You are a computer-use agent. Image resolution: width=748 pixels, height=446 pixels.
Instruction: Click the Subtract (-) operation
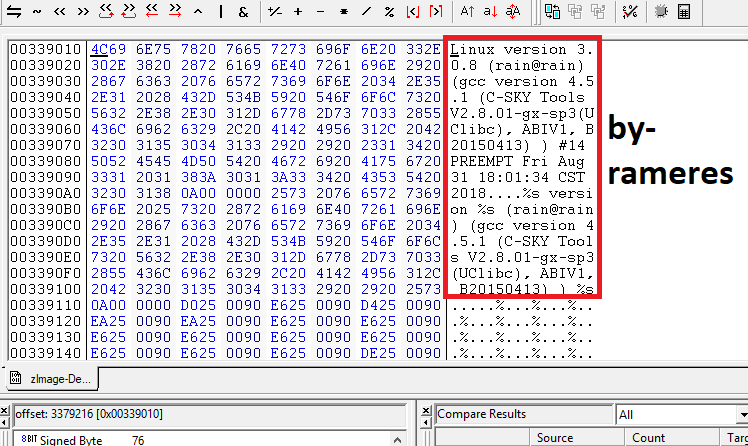point(321,11)
